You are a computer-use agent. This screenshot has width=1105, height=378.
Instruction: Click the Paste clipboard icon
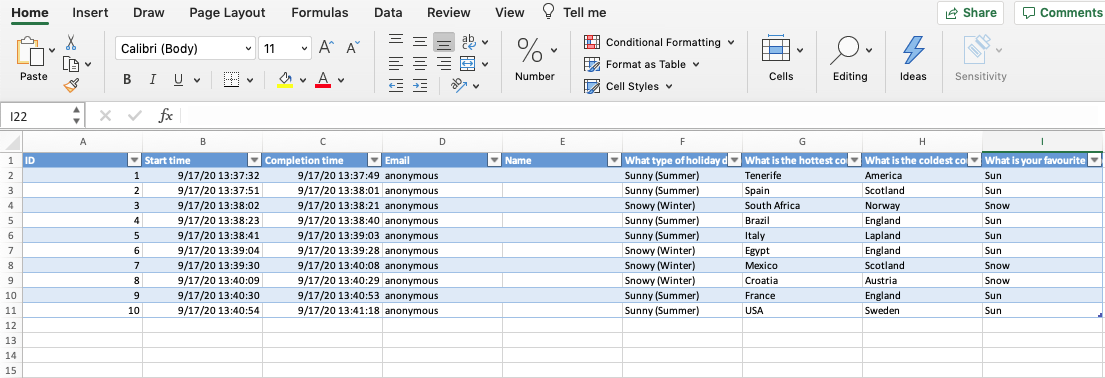(x=30, y=51)
